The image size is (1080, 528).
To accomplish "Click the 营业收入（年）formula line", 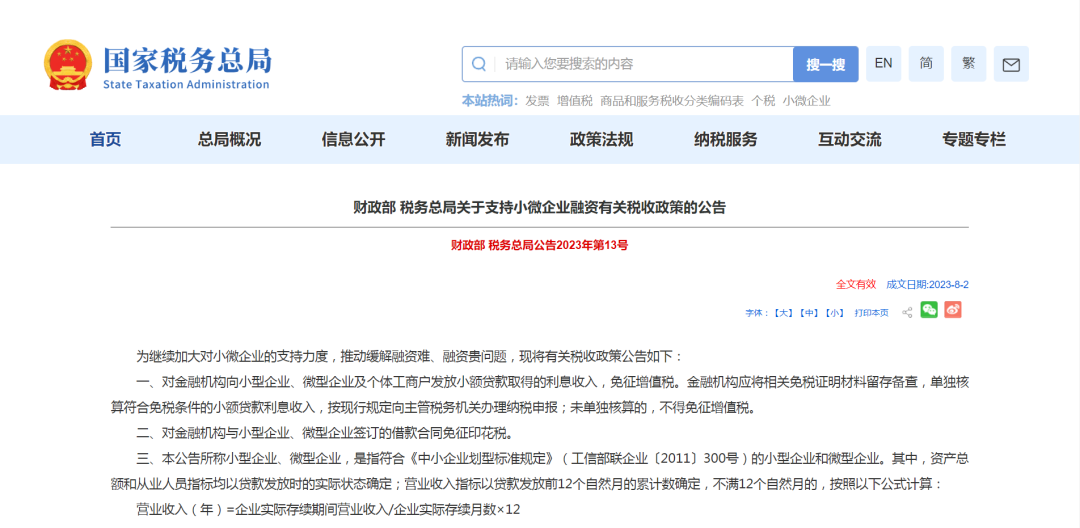I will pos(328,510).
